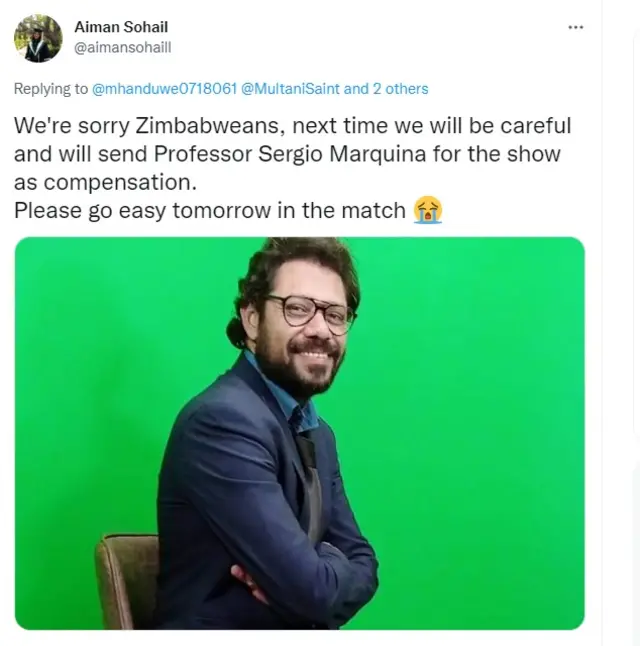The height and width of the screenshot is (646, 640).
Task: Open the @mhanduwe0718061 mention
Action: 164,89
